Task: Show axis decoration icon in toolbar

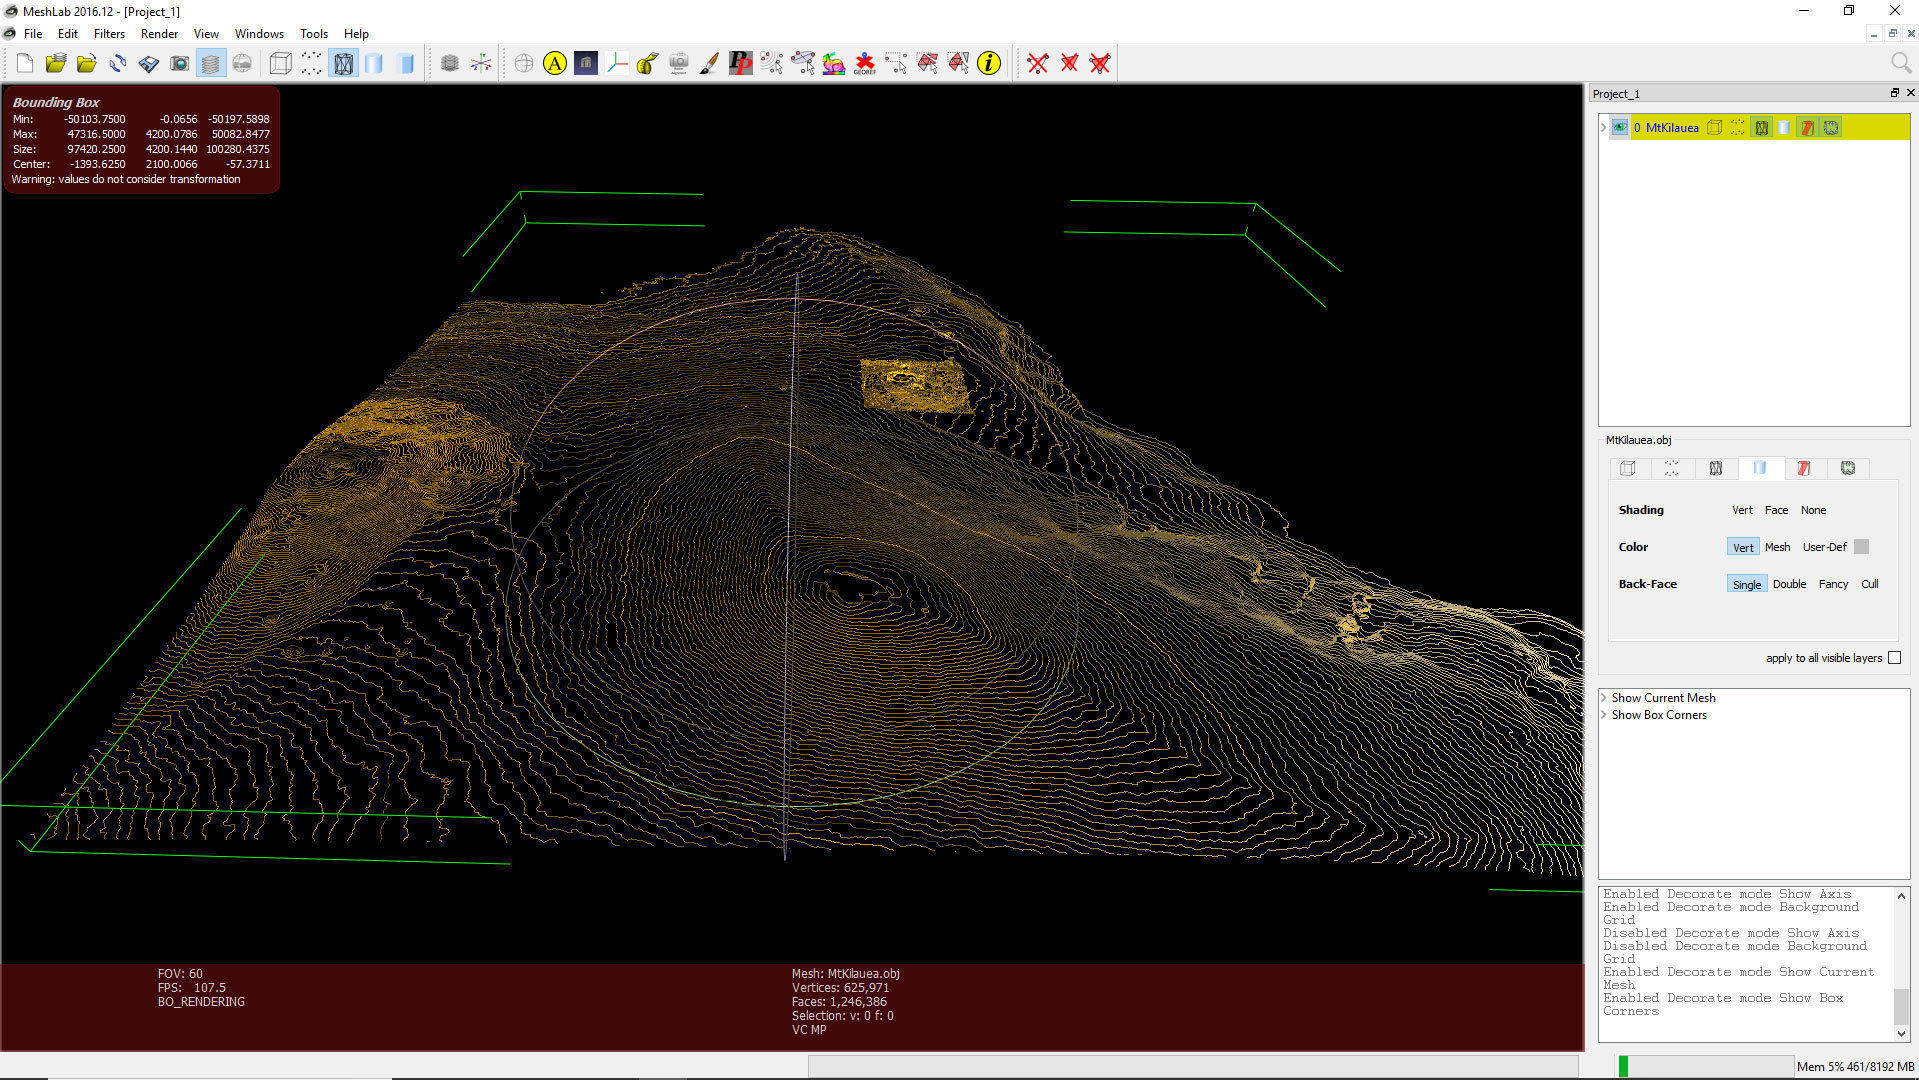Action: tap(481, 64)
